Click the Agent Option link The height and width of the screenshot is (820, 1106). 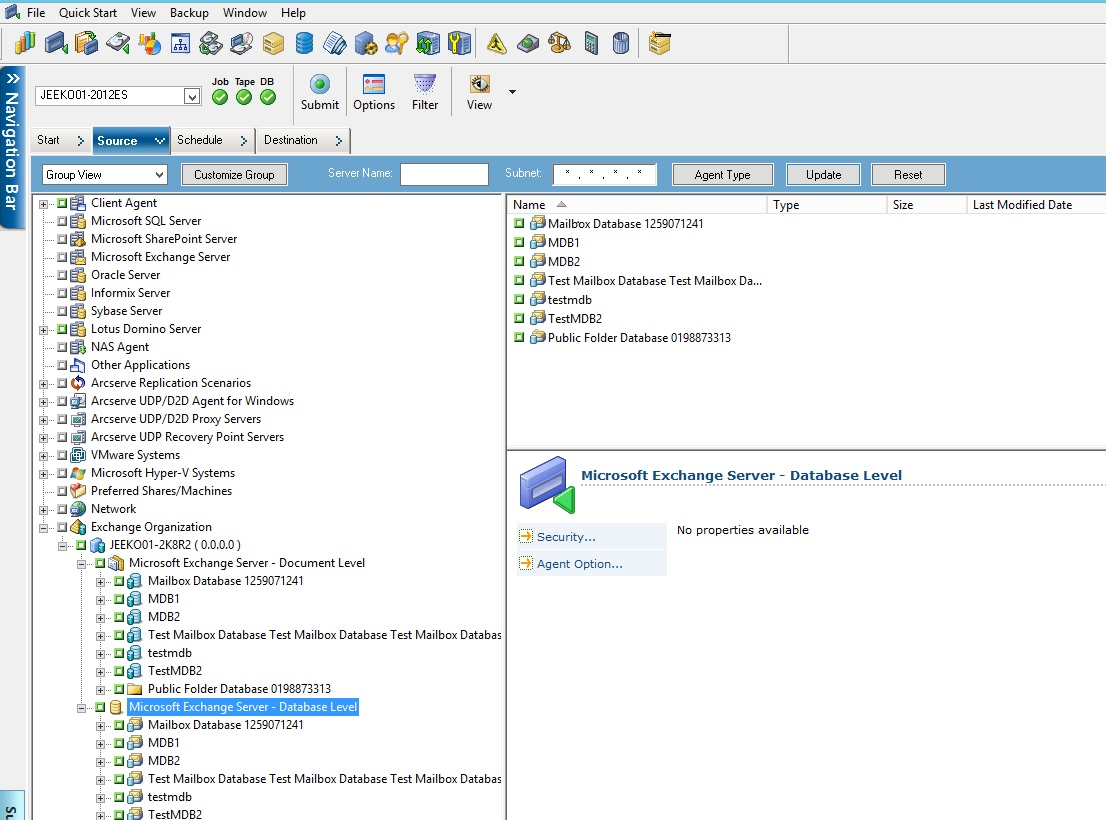pos(579,564)
